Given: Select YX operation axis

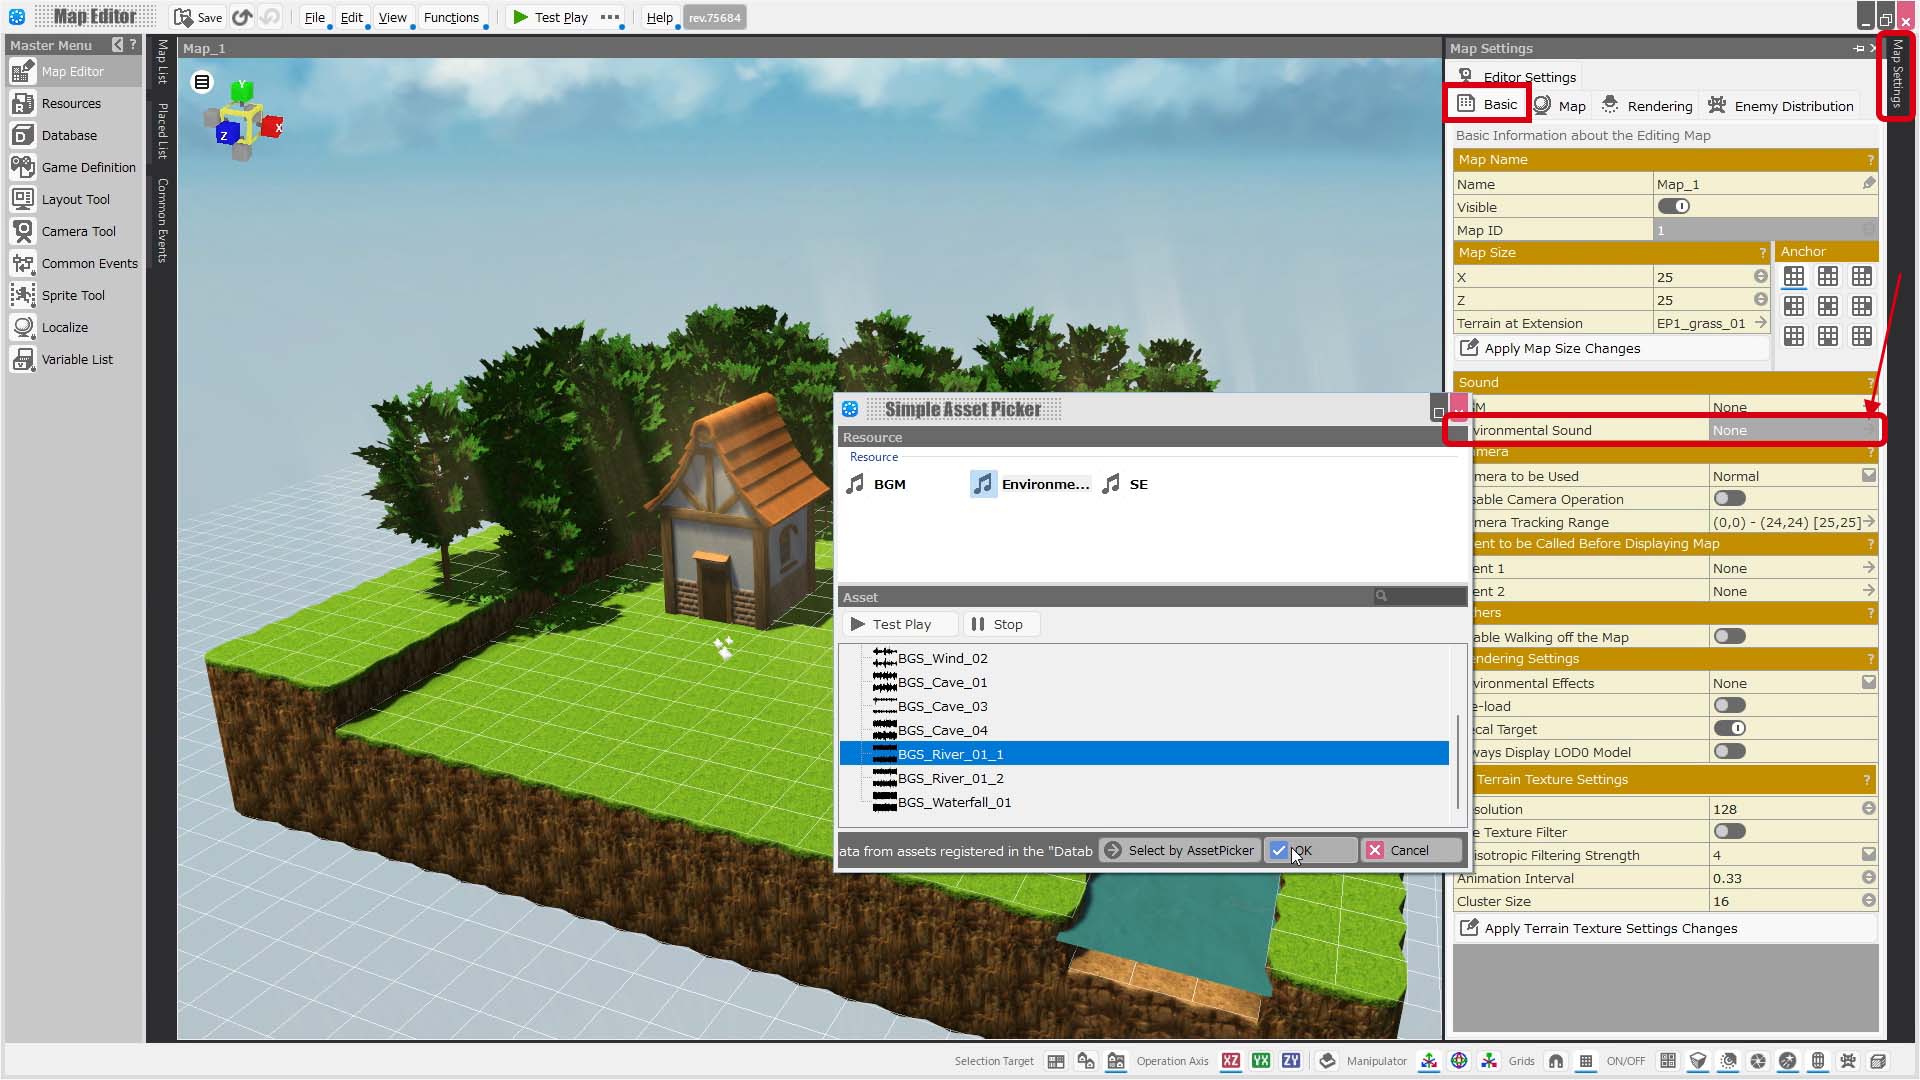Looking at the screenshot, I should coord(1261,1061).
